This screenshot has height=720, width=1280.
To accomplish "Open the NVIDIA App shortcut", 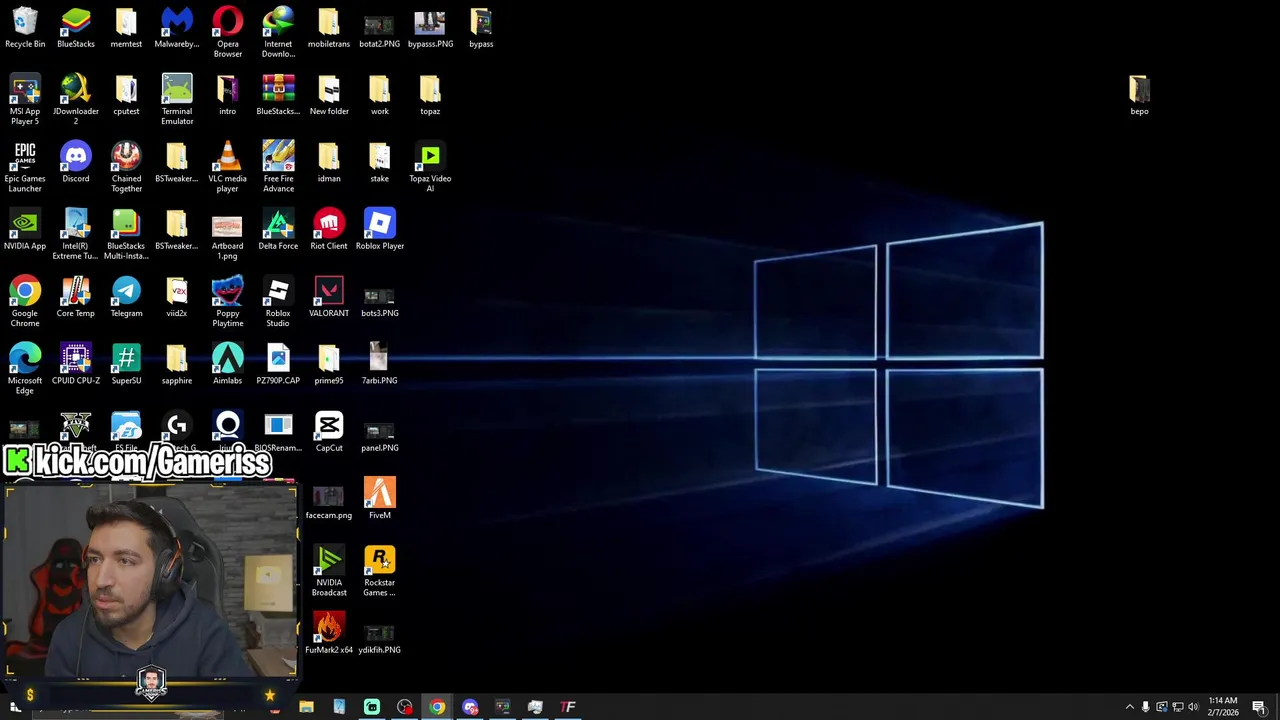I will click(25, 229).
